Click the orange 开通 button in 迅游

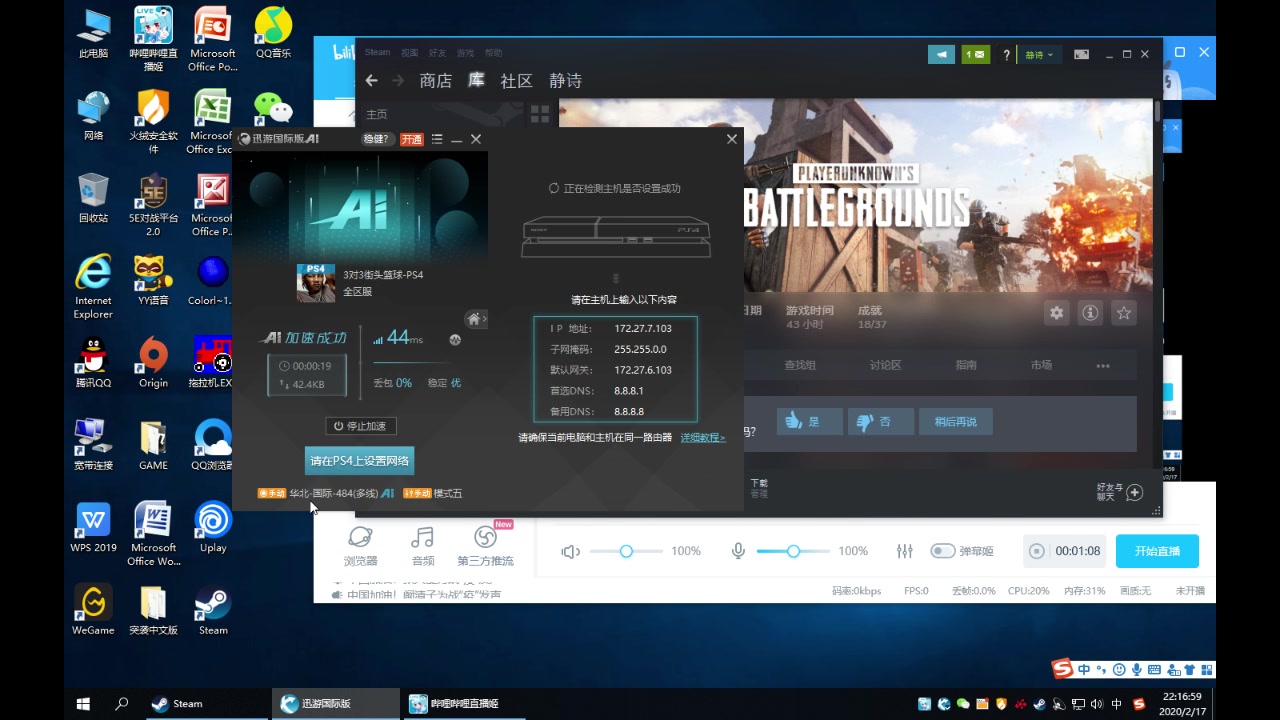coord(411,139)
